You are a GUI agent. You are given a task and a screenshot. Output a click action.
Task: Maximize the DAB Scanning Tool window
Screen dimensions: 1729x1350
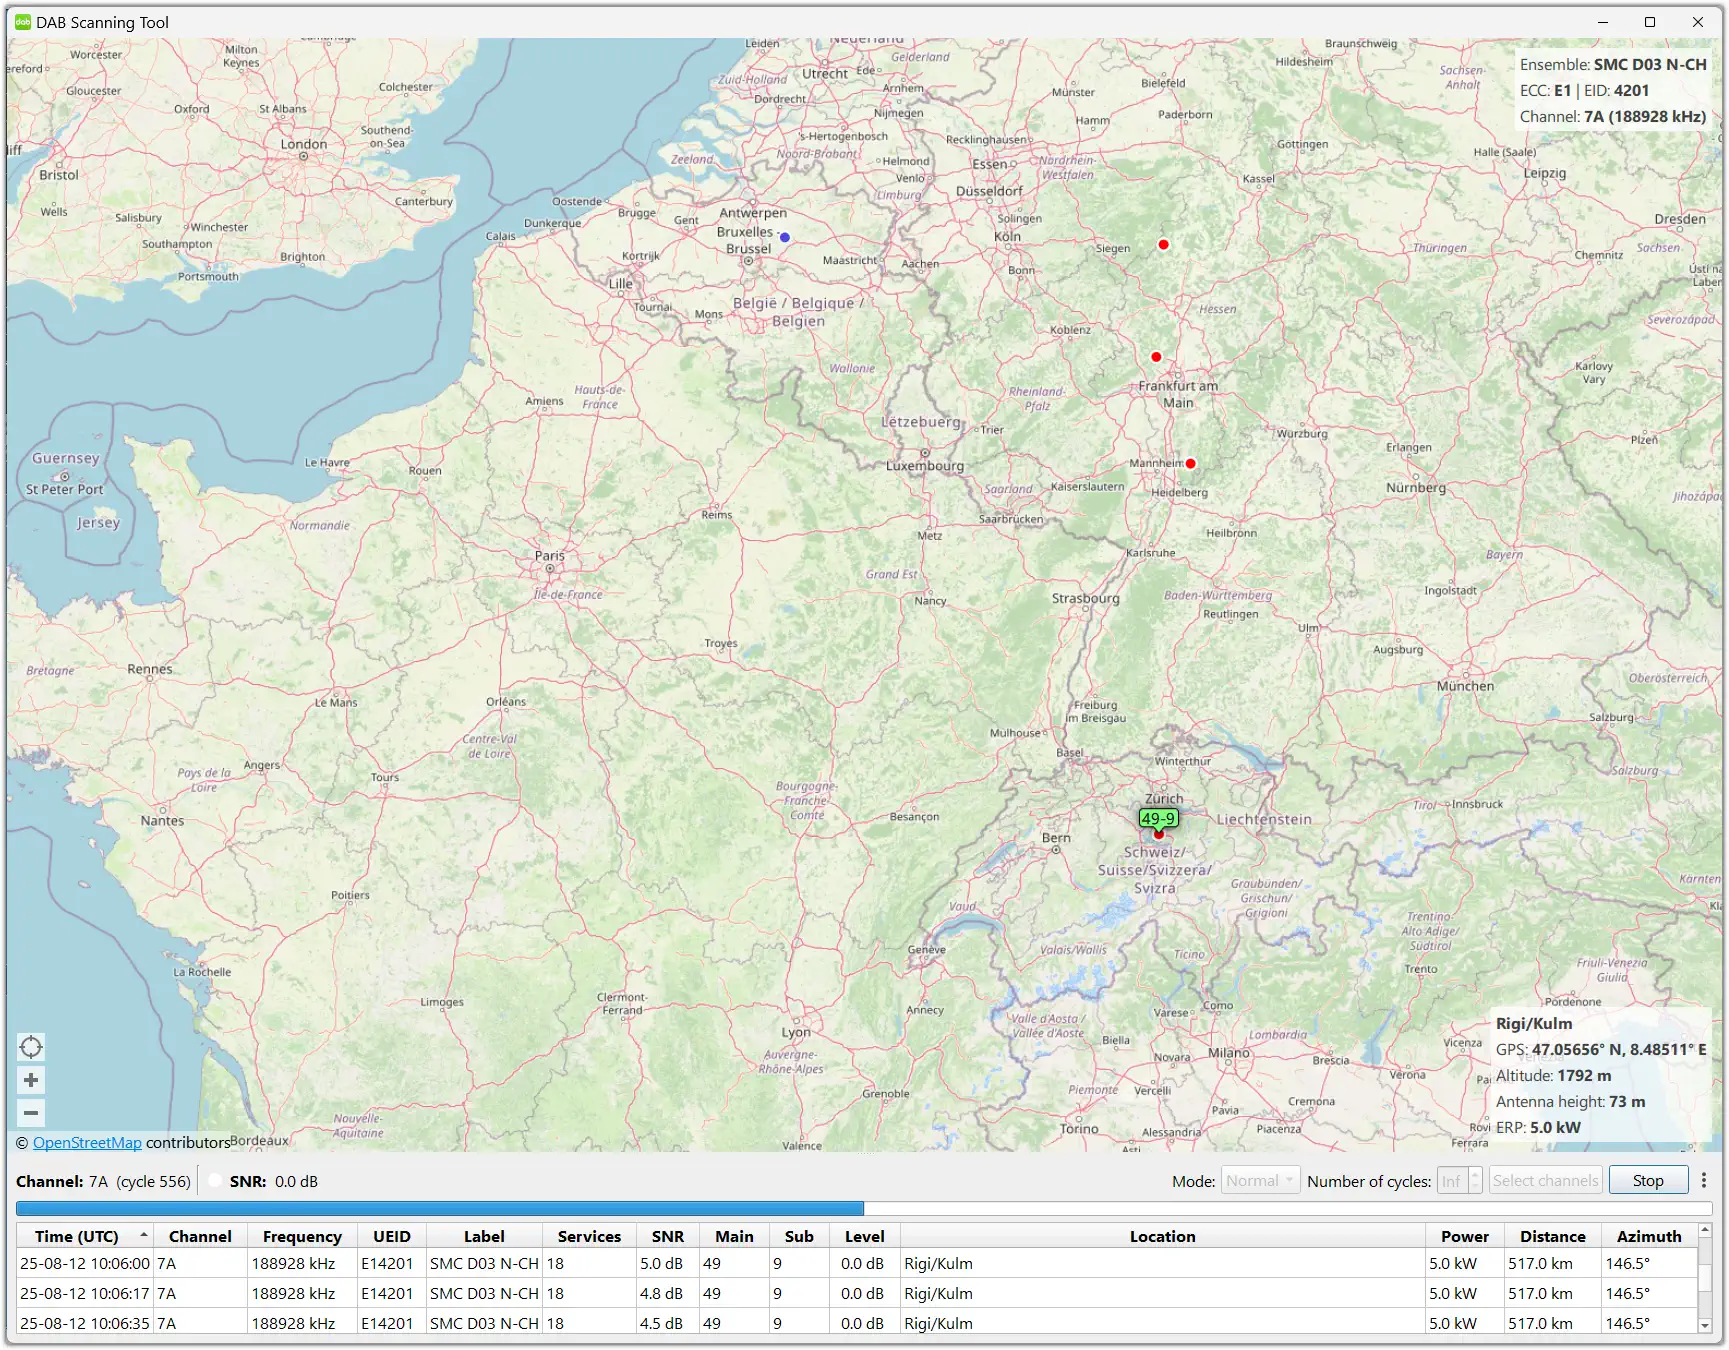pyautogui.click(x=1650, y=22)
